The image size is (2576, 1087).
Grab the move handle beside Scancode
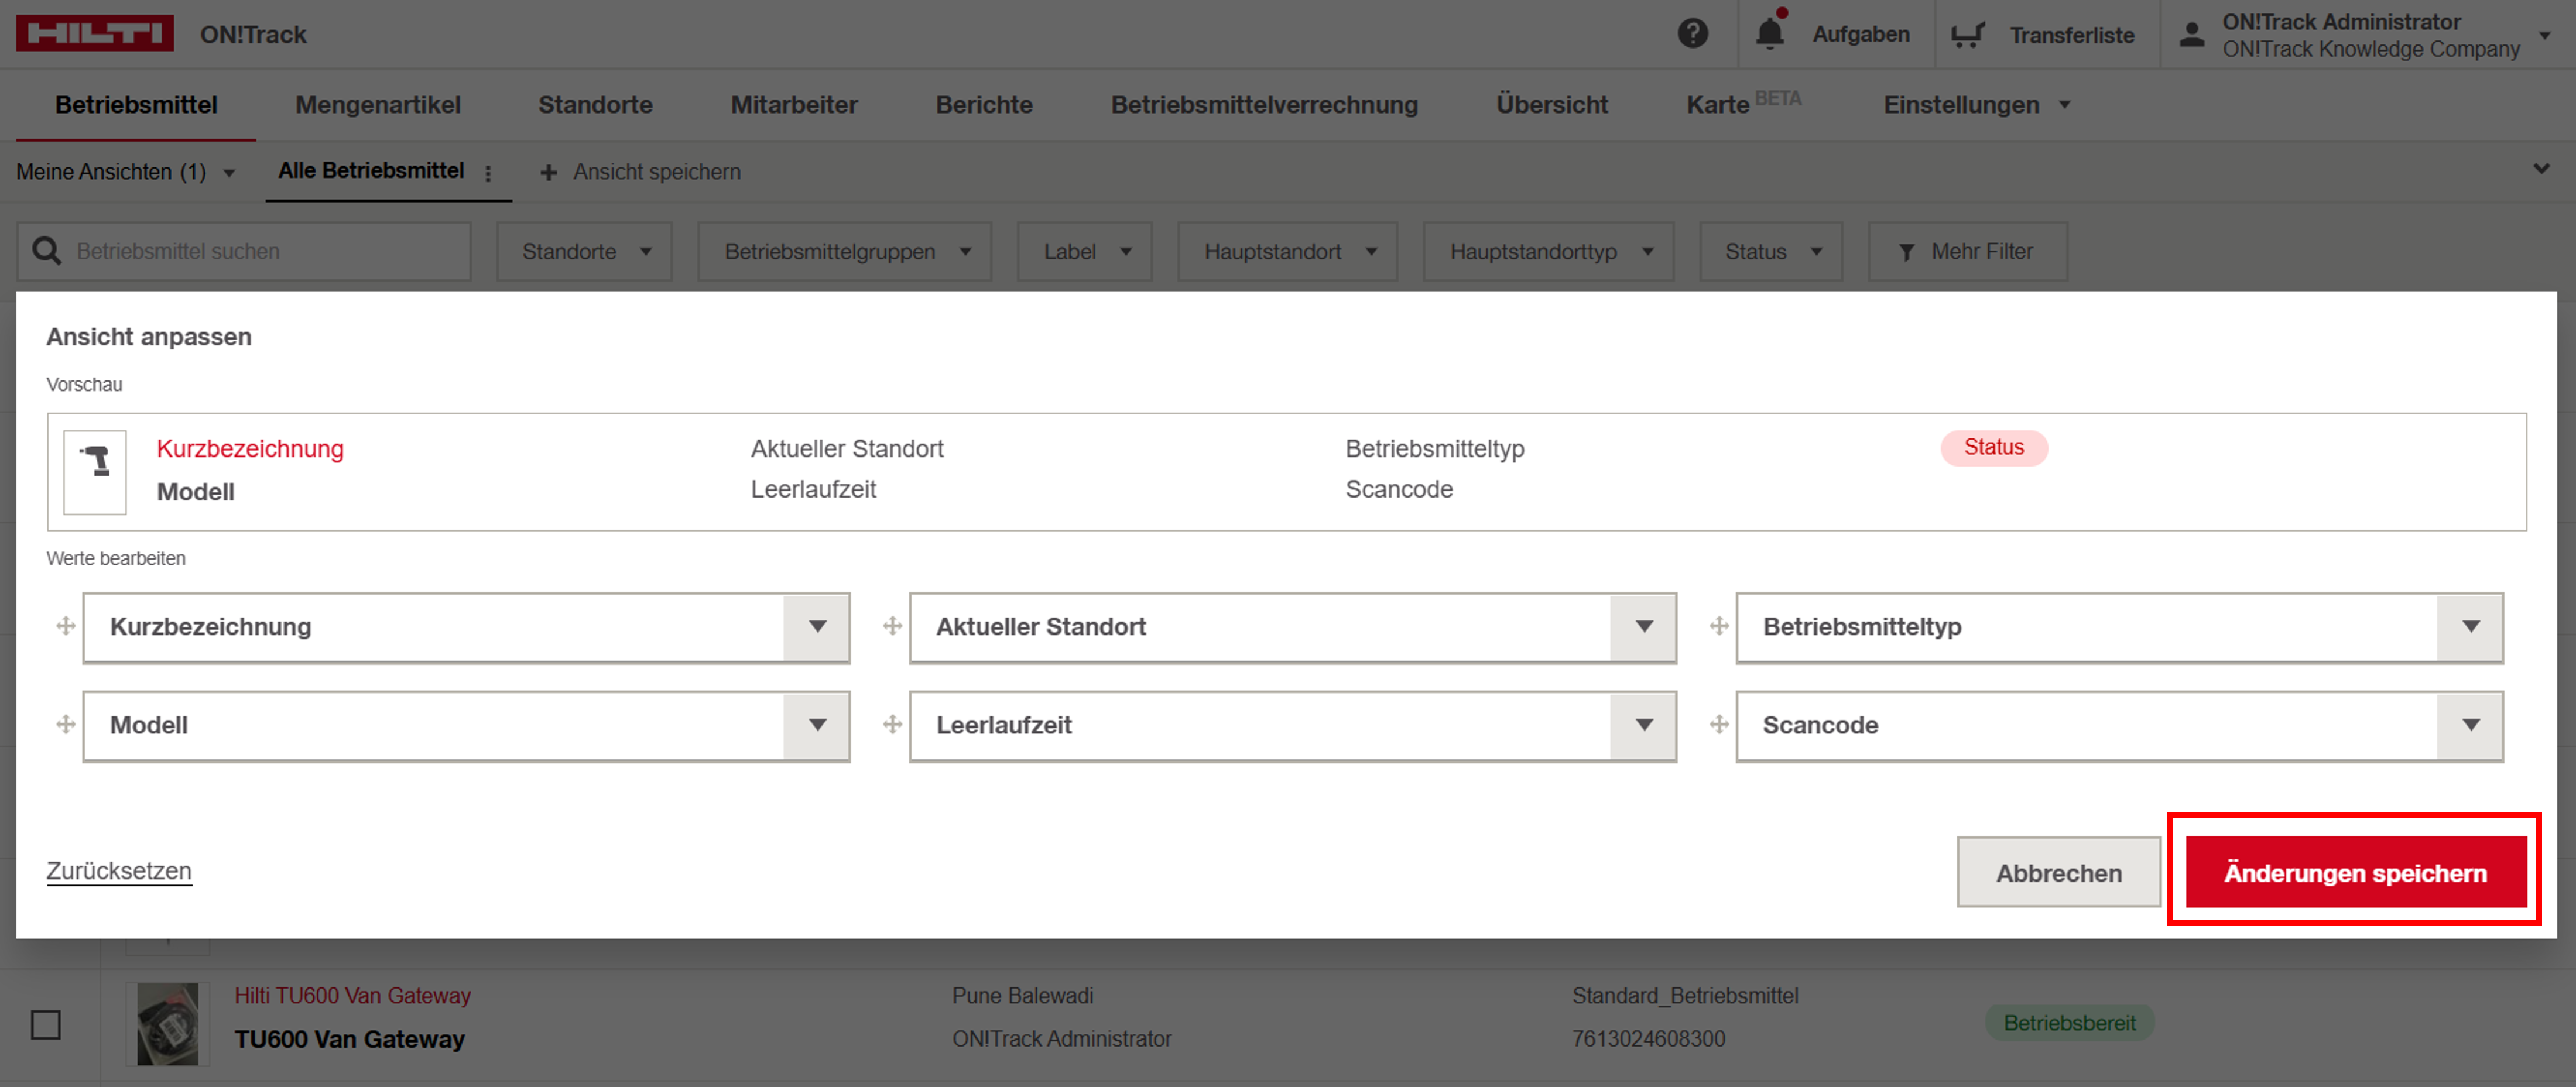[x=1719, y=724]
